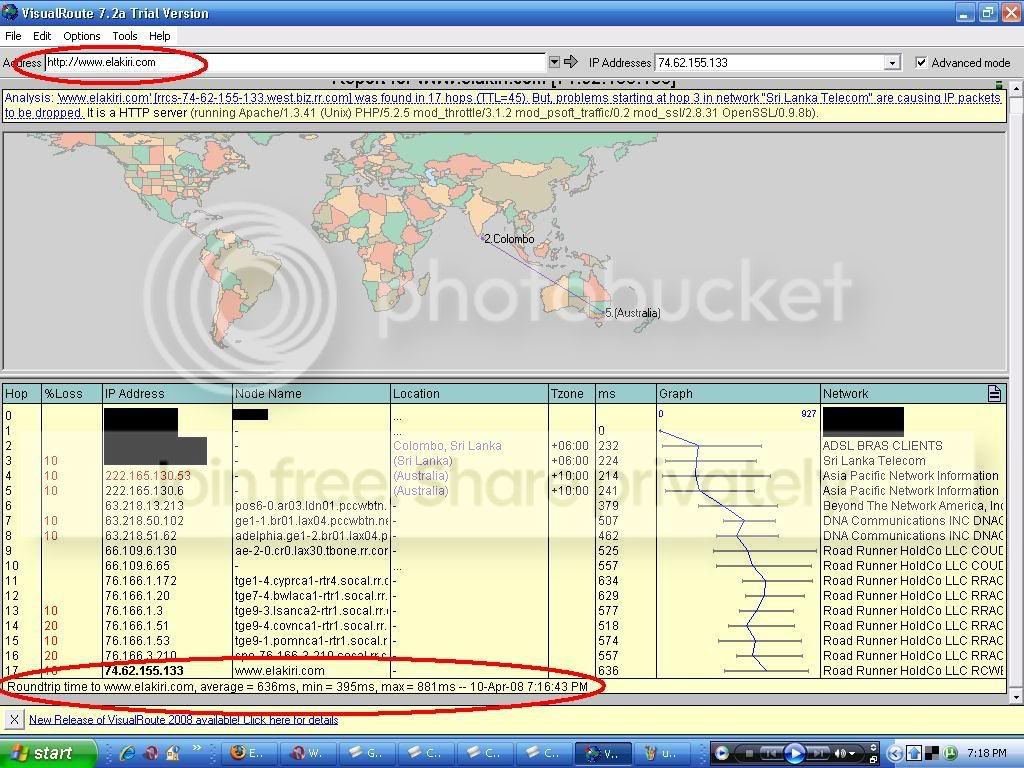The height and width of the screenshot is (768, 1024).
Task: Click node name www.elakiri.com in last row
Action: tap(280, 671)
